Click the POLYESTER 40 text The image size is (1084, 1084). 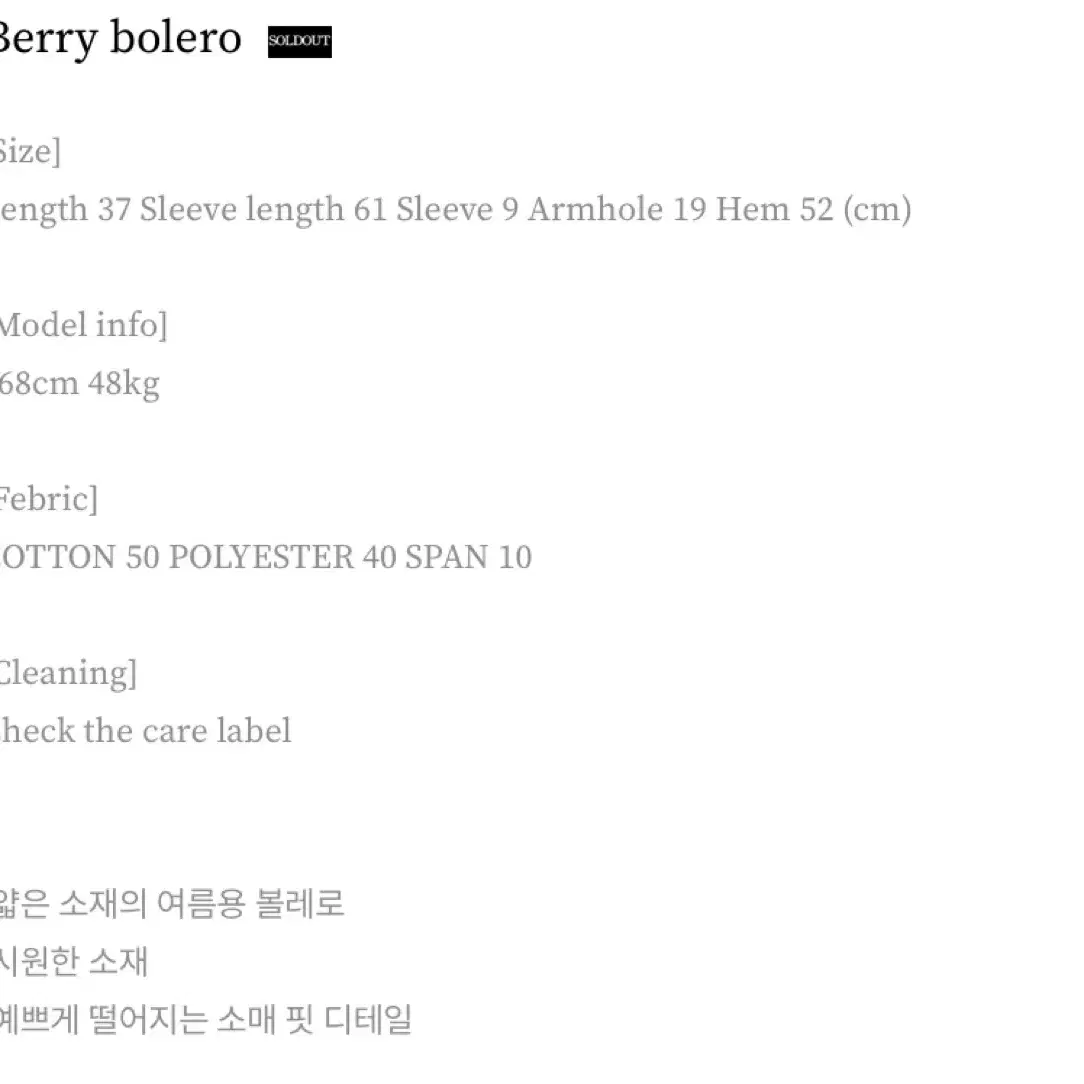(282, 557)
